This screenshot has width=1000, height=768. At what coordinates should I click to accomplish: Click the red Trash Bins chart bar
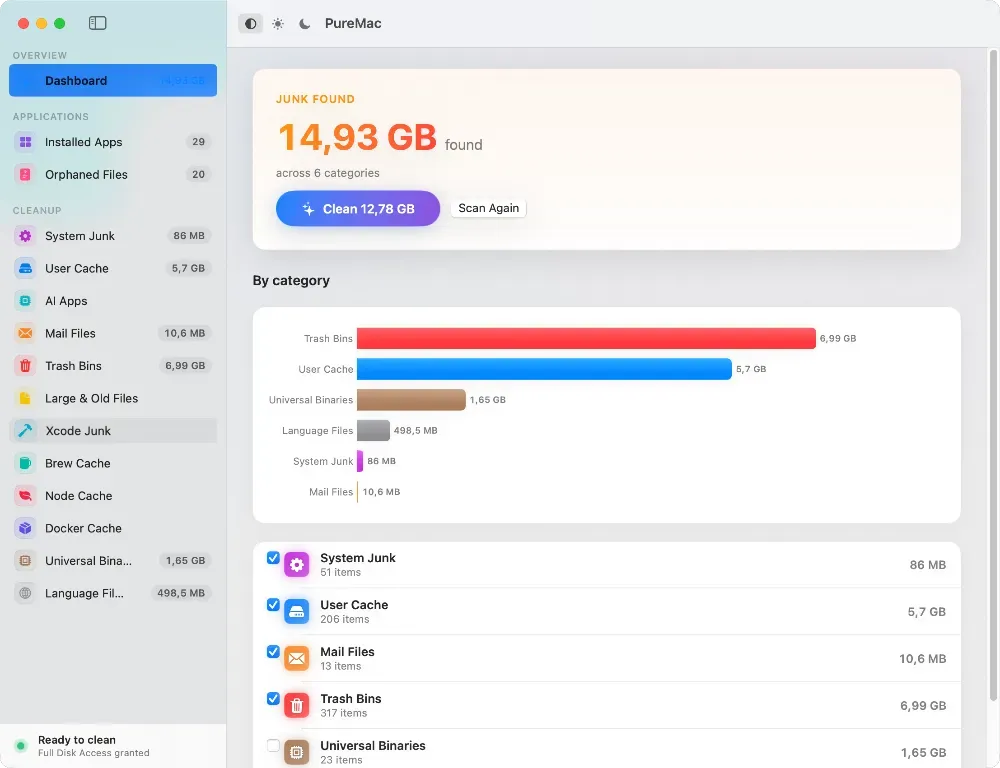coord(586,338)
